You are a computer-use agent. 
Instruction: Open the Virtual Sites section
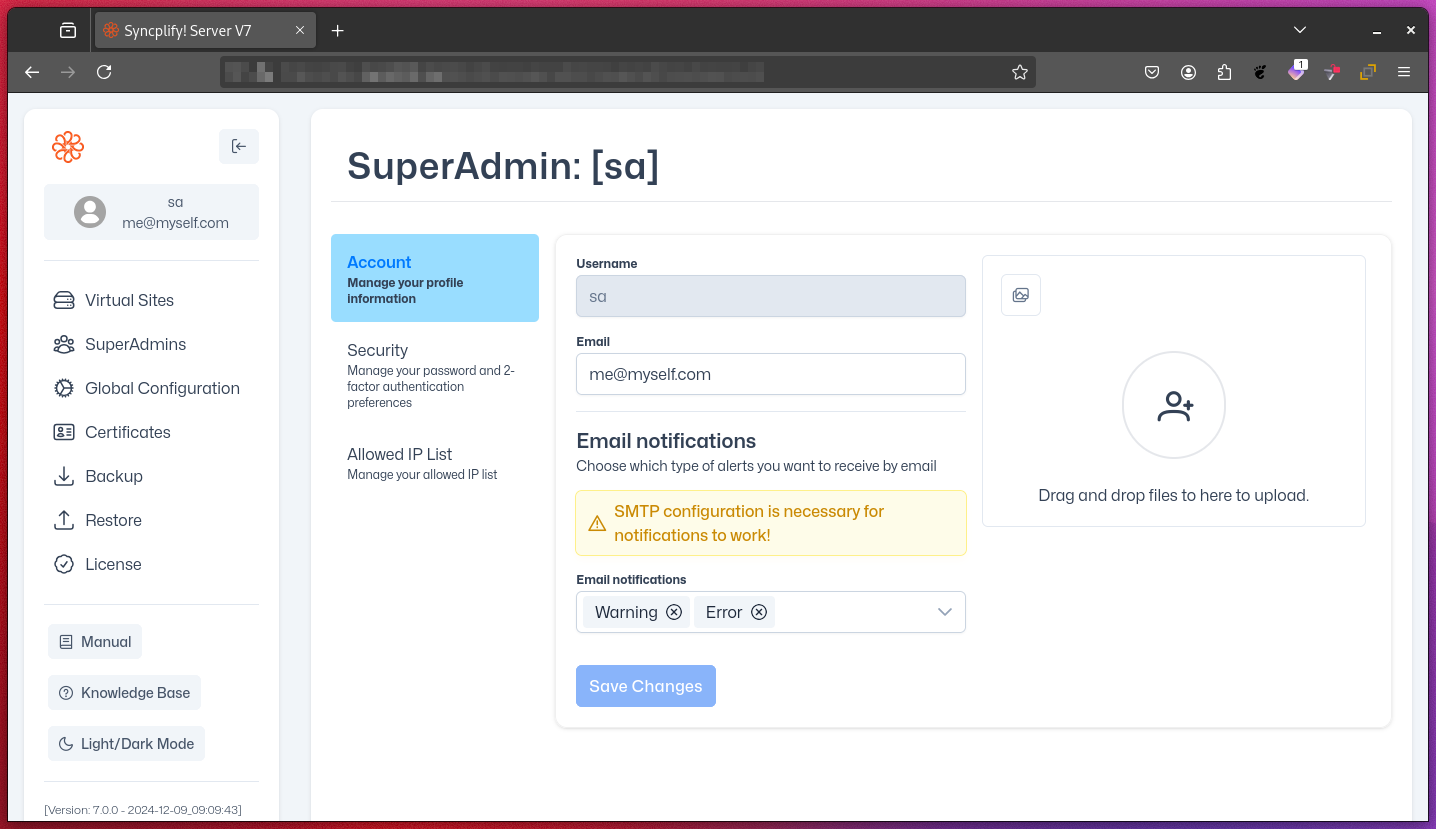tap(128, 300)
